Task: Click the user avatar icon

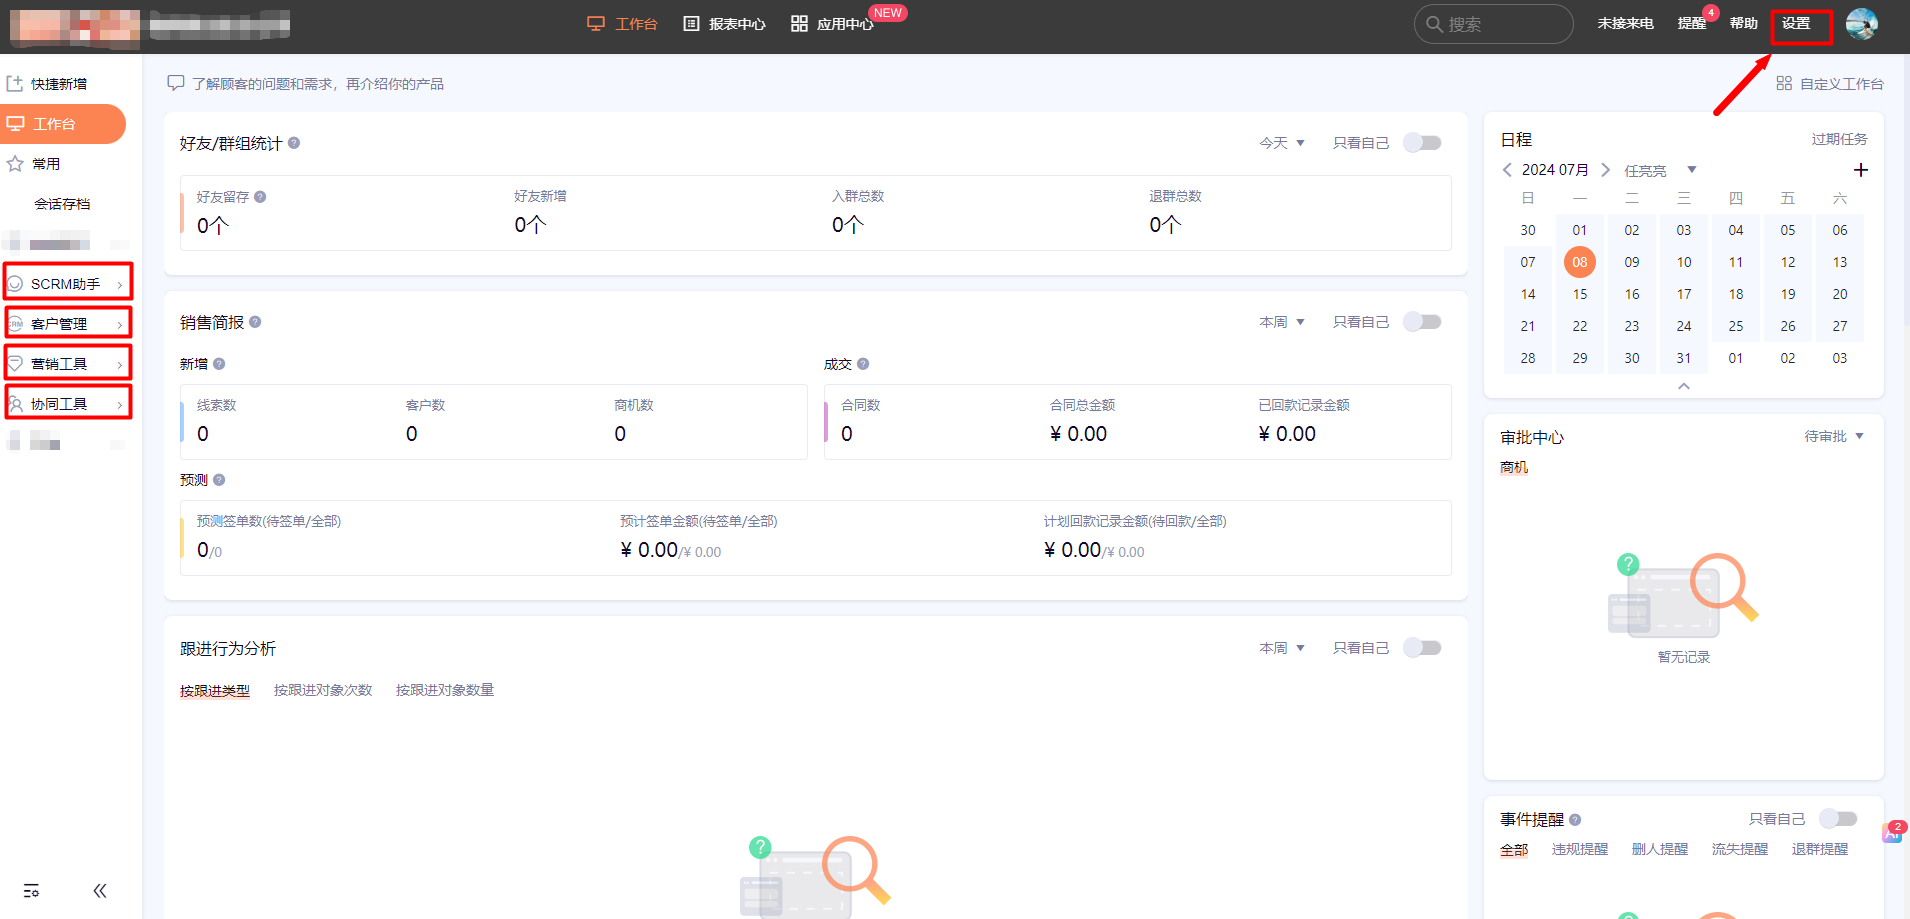Action: pos(1861,24)
